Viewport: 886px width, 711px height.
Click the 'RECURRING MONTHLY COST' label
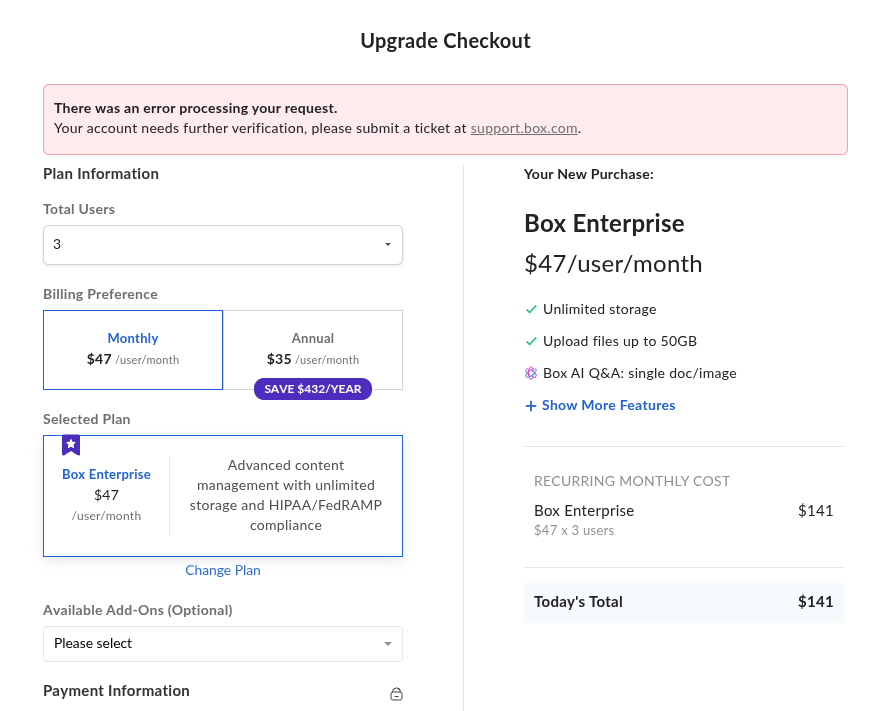point(632,481)
